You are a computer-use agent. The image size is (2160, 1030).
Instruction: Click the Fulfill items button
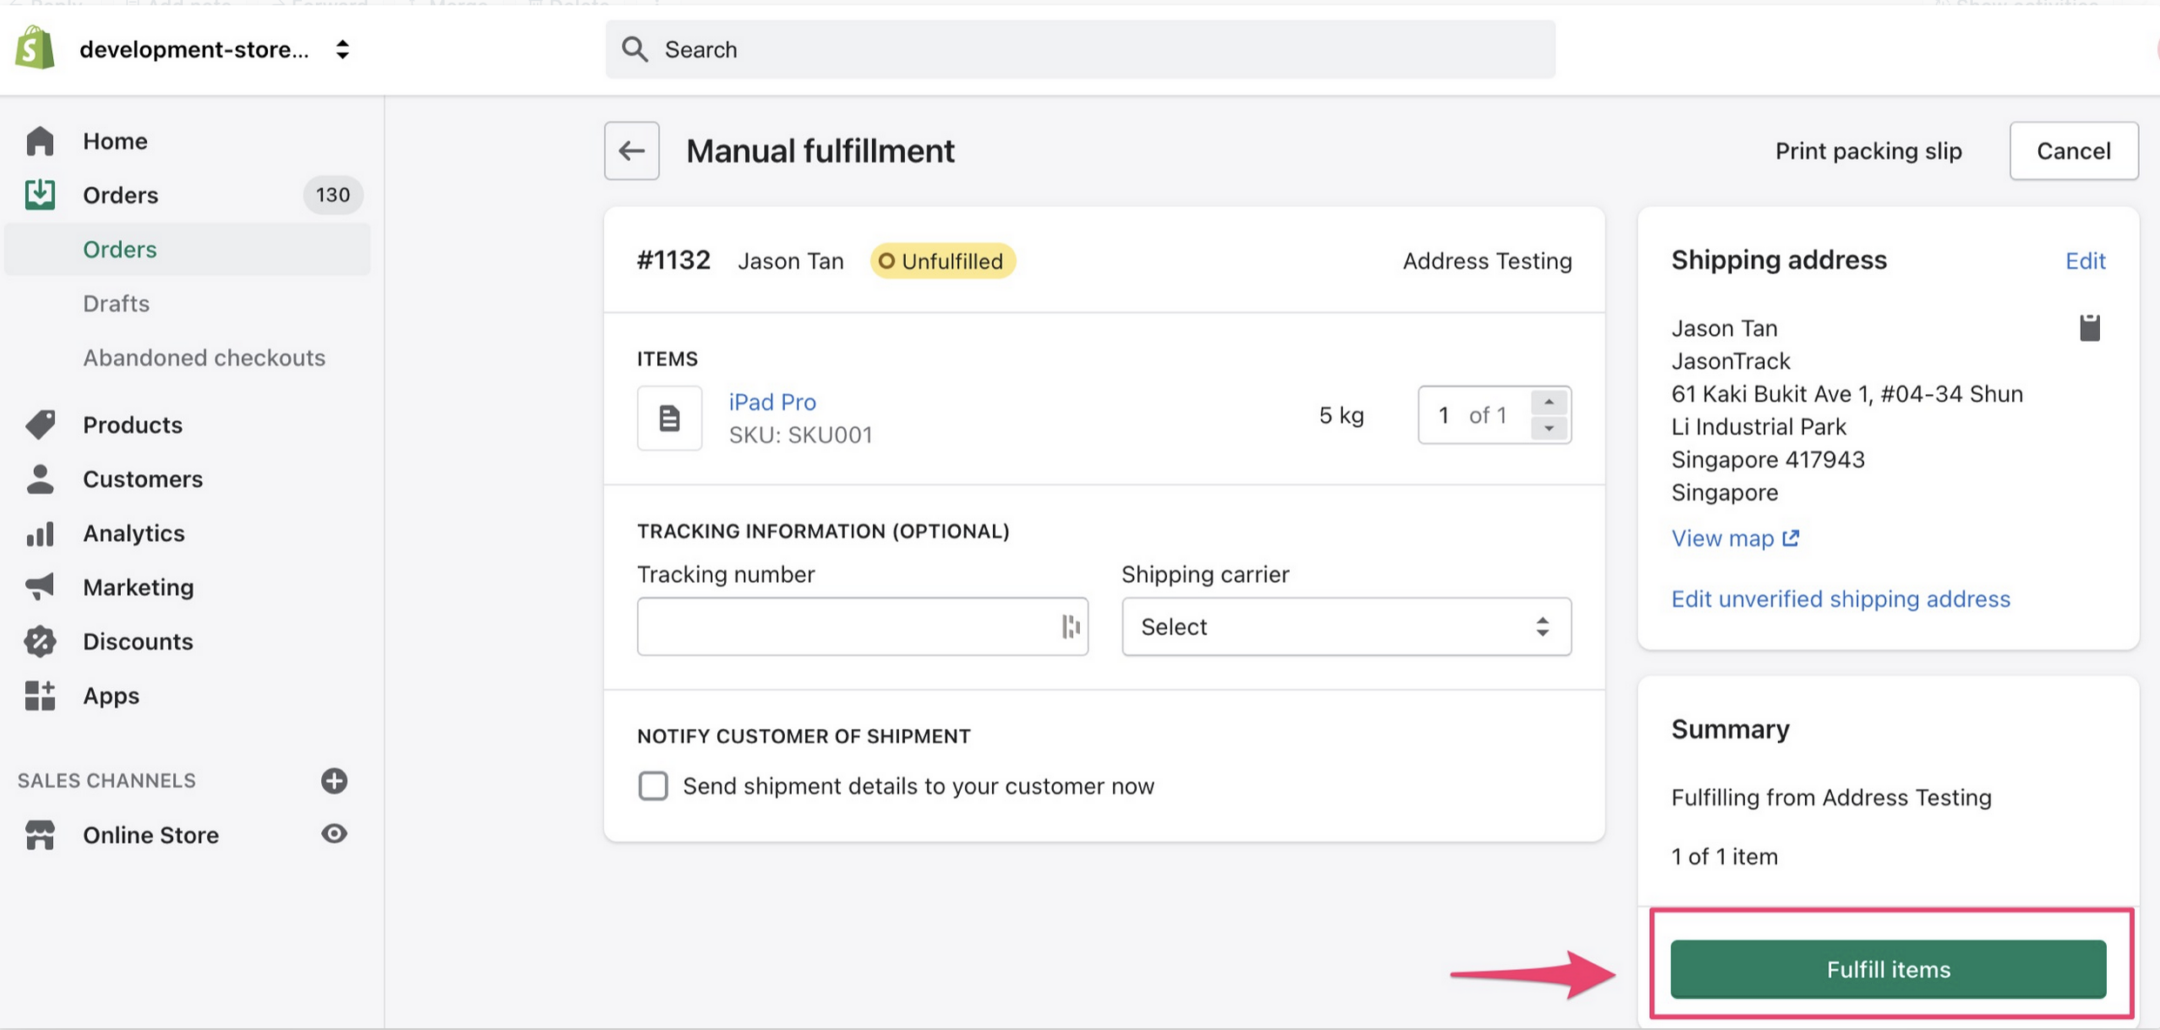(1888, 969)
